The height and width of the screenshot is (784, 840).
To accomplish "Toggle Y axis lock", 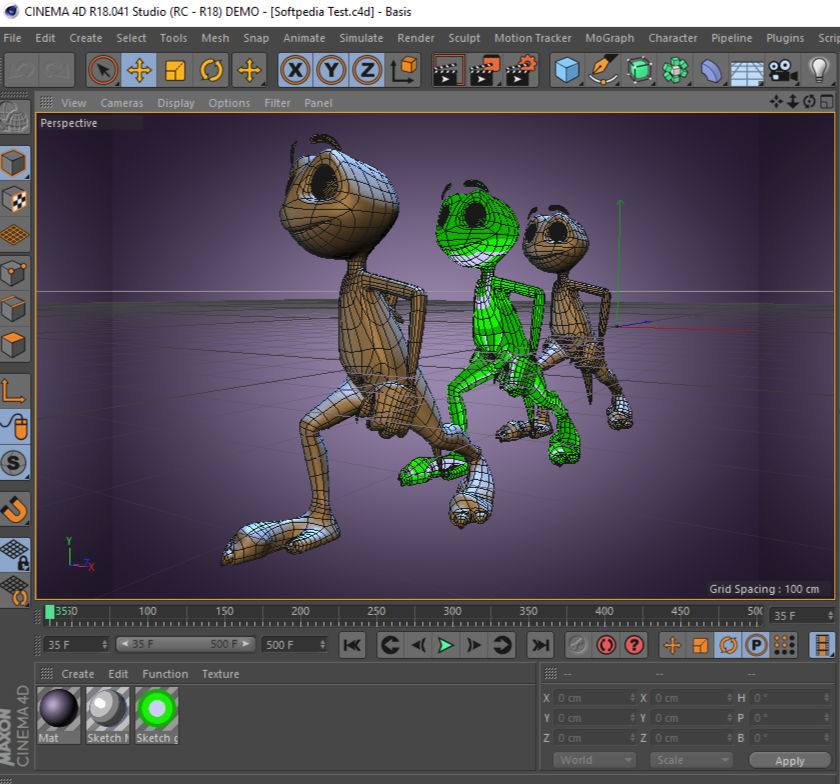I will click(x=331, y=70).
